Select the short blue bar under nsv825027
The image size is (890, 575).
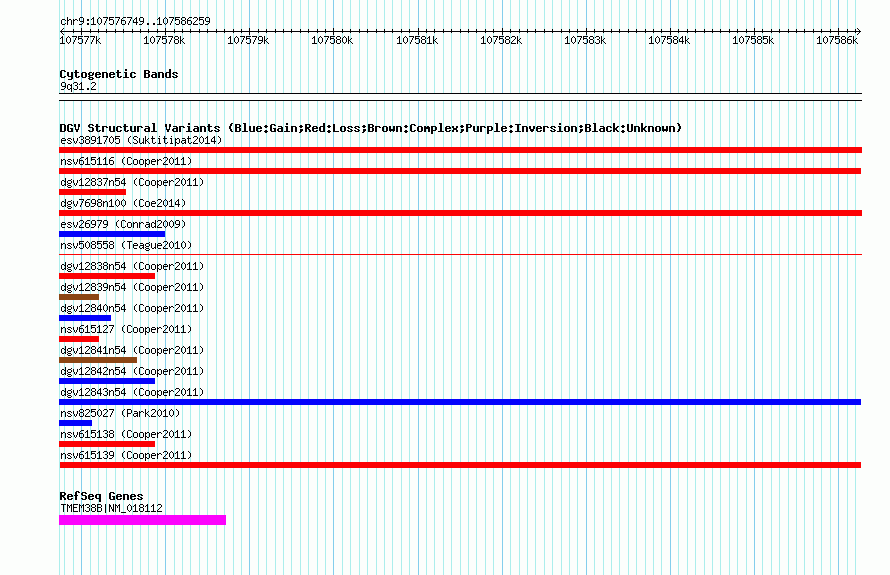tap(75, 423)
